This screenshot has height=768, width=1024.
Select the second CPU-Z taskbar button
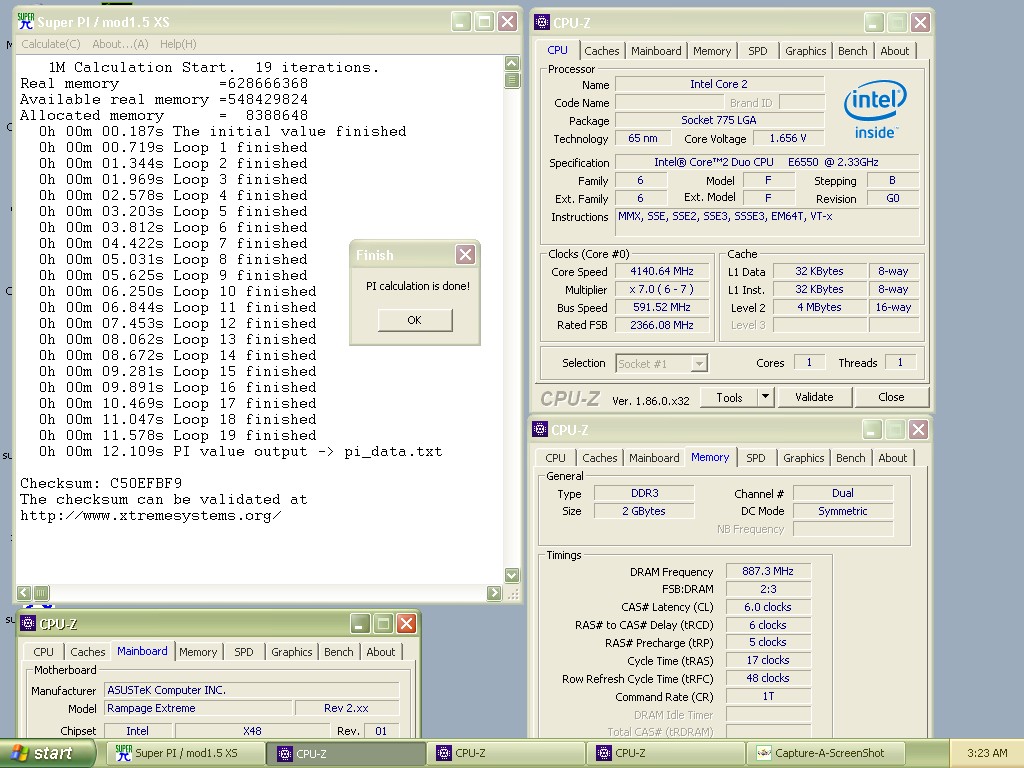pos(506,753)
